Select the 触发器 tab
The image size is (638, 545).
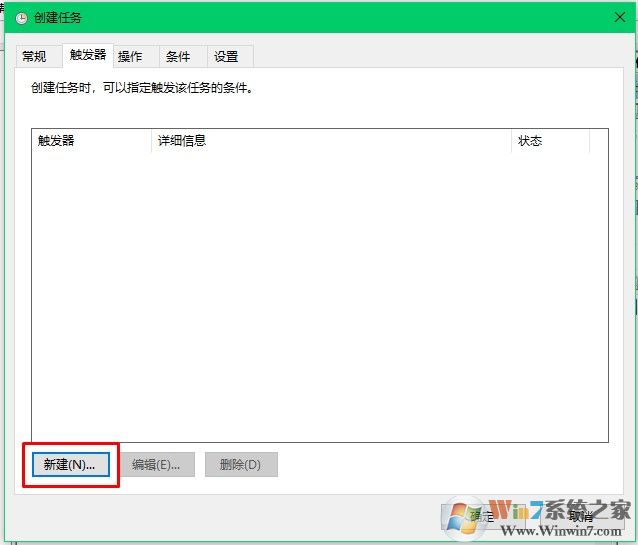pyautogui.click(x=87, y=55)
